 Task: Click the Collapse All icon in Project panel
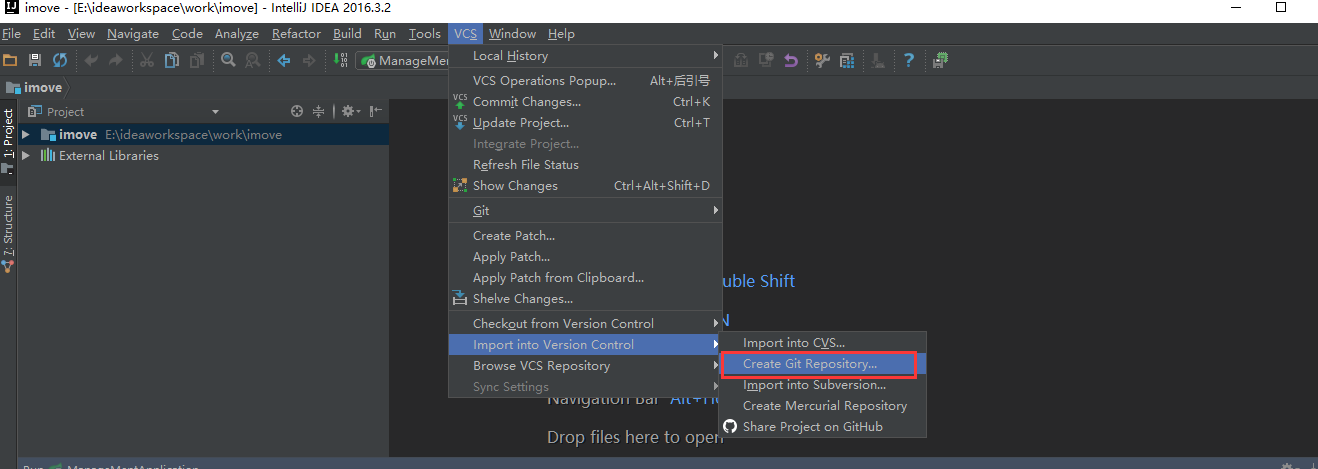point(319,111)
